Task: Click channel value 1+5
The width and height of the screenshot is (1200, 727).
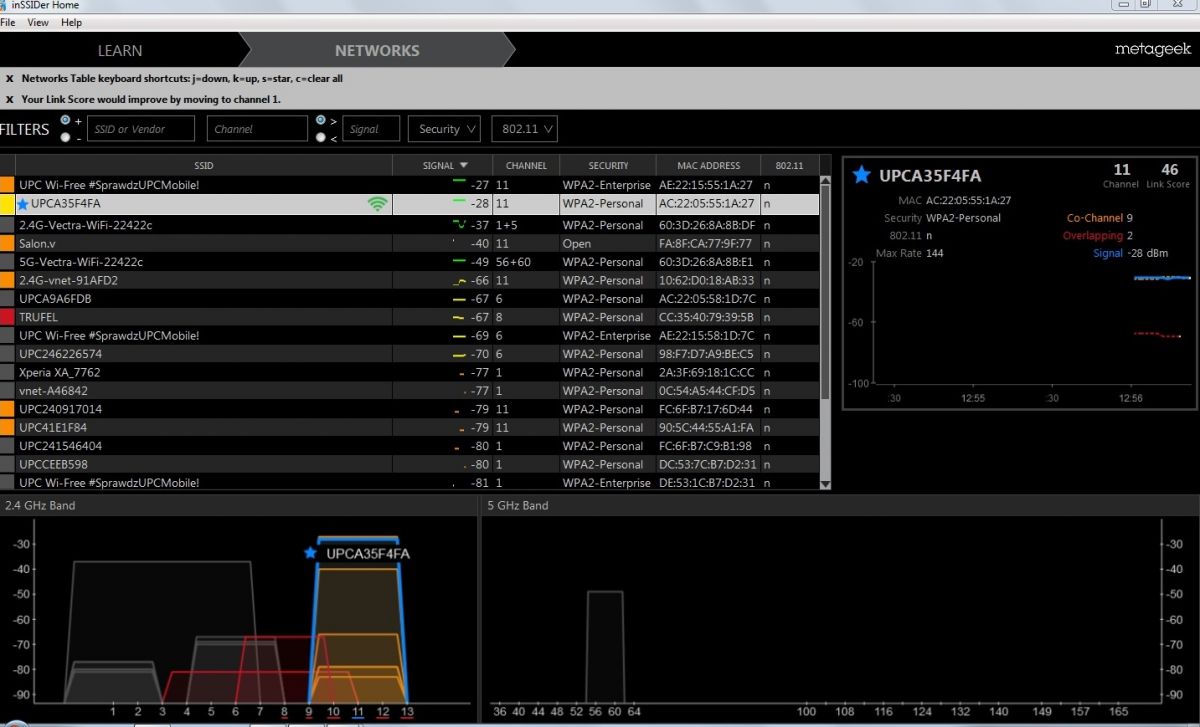Action: click(x=507, y=225)
